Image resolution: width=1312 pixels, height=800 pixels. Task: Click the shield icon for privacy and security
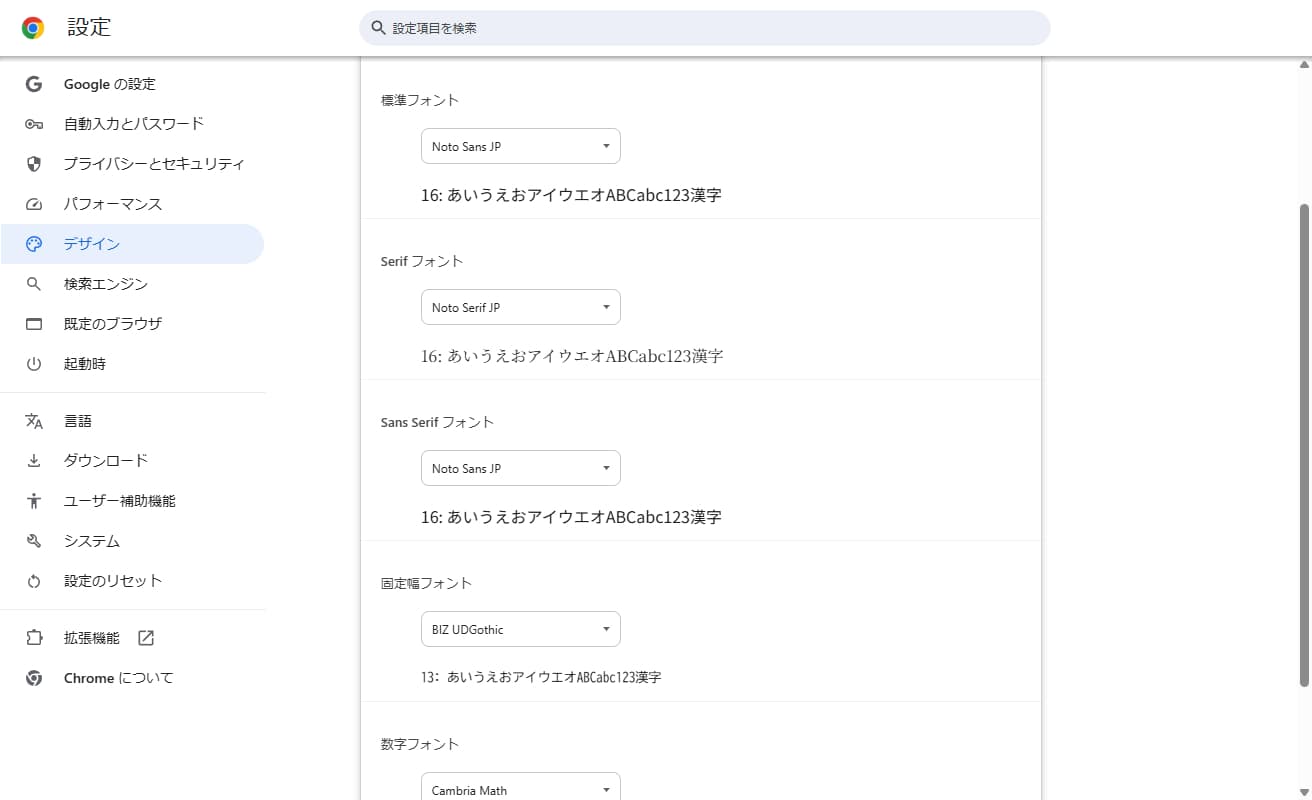[x=34, y=164]
